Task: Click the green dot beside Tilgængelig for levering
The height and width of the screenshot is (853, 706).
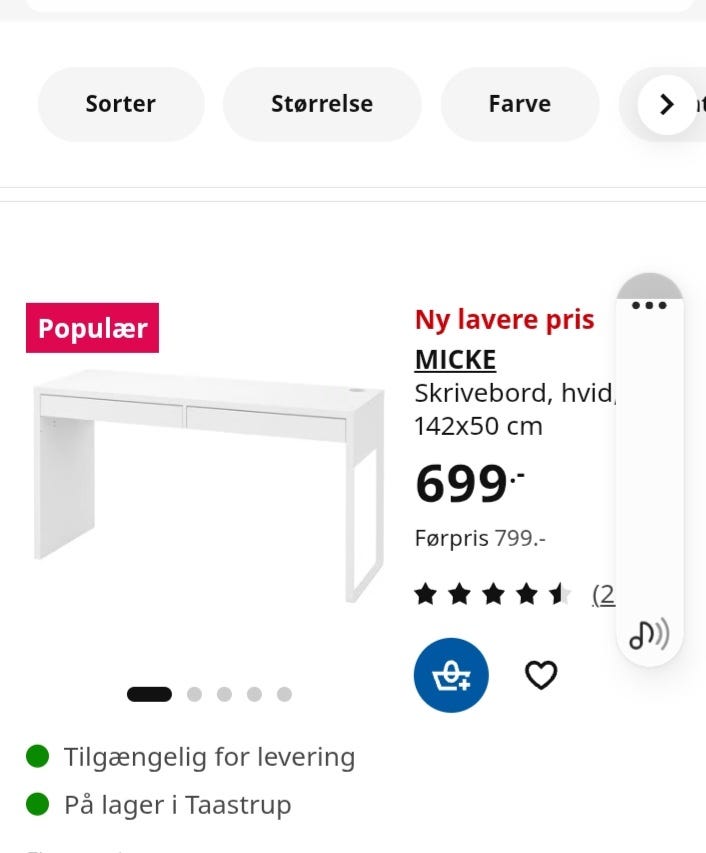Action: 38,756
